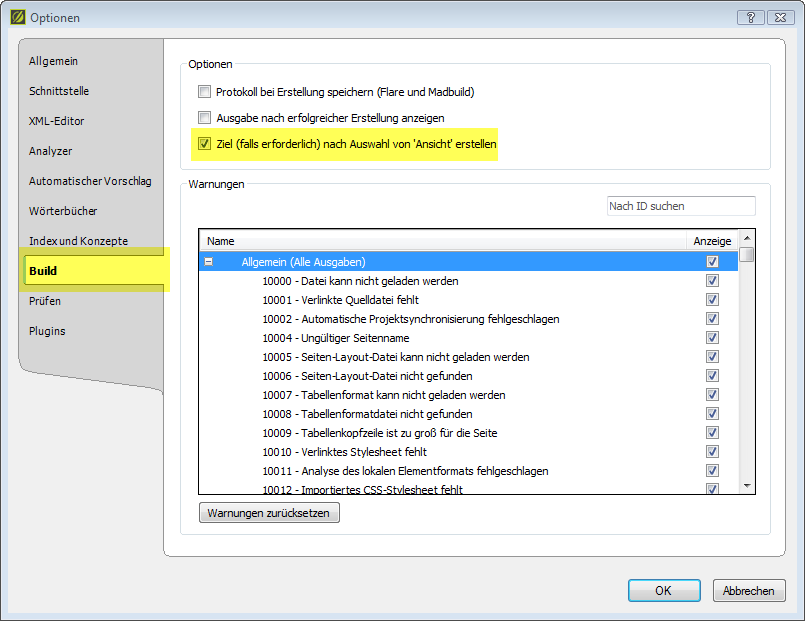Click scroll down arrow in warnings list

(747, 485)
